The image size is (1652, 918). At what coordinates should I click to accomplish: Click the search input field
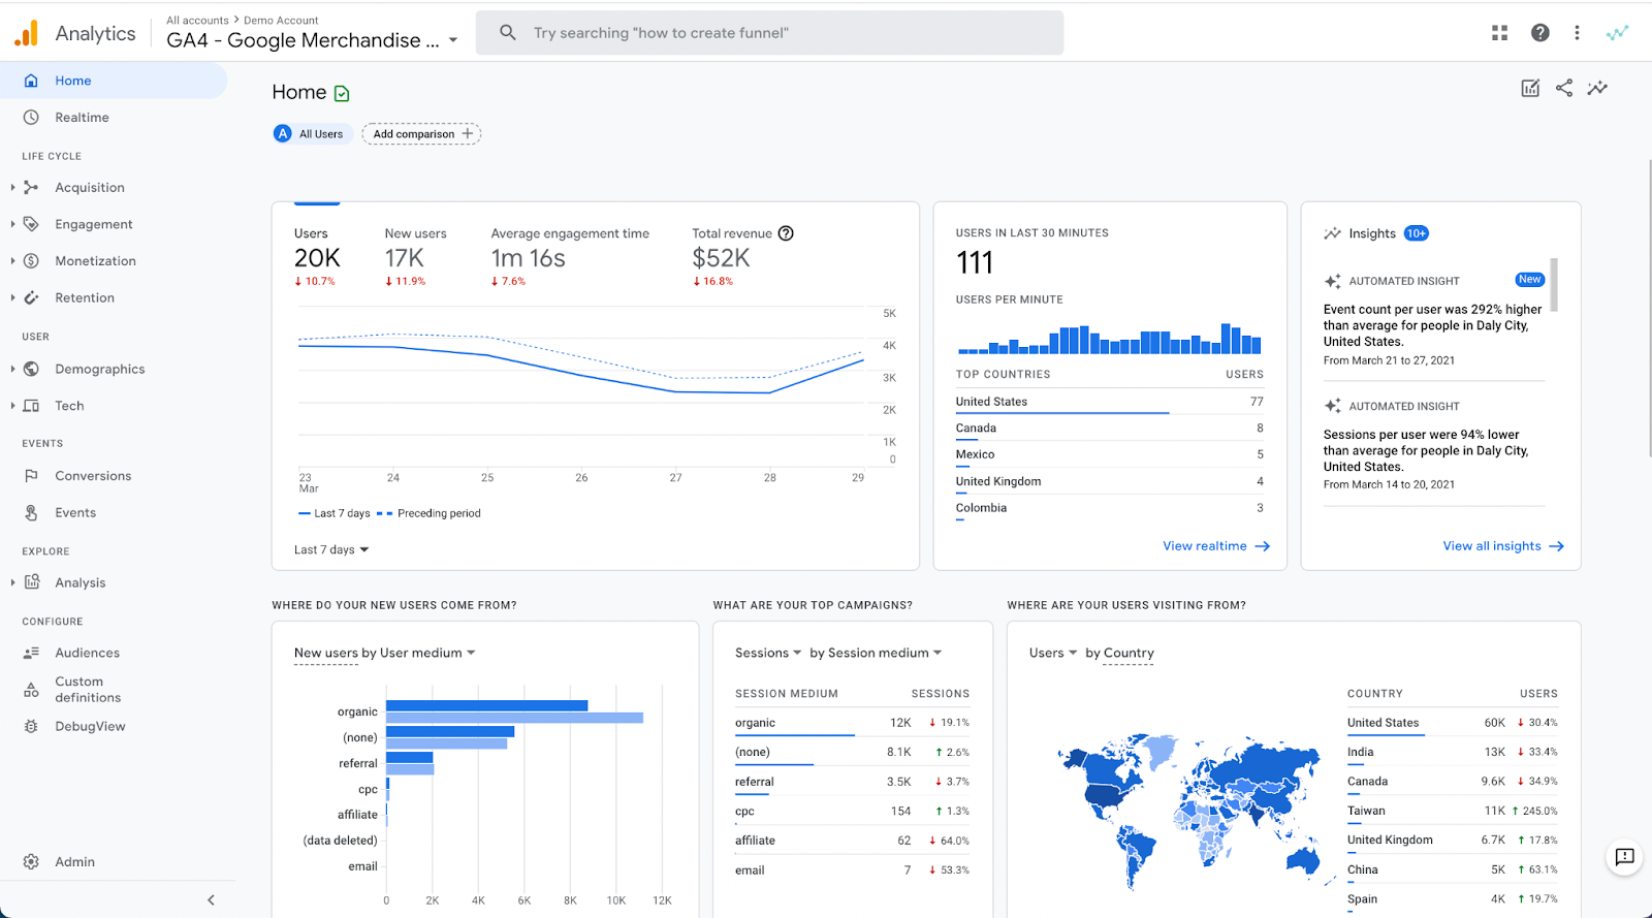769,33
